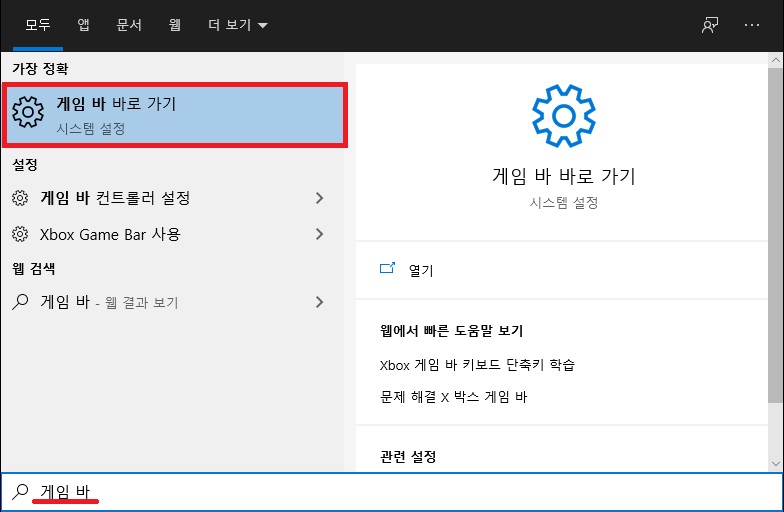Select the 모두 tab
This screenshot has width=784, height=512.
[38, 24]
